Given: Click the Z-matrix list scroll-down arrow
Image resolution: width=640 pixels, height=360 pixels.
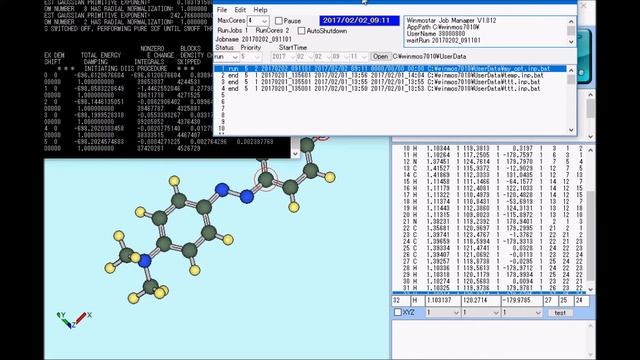Looking at the screenshot, I should point(591,289).
